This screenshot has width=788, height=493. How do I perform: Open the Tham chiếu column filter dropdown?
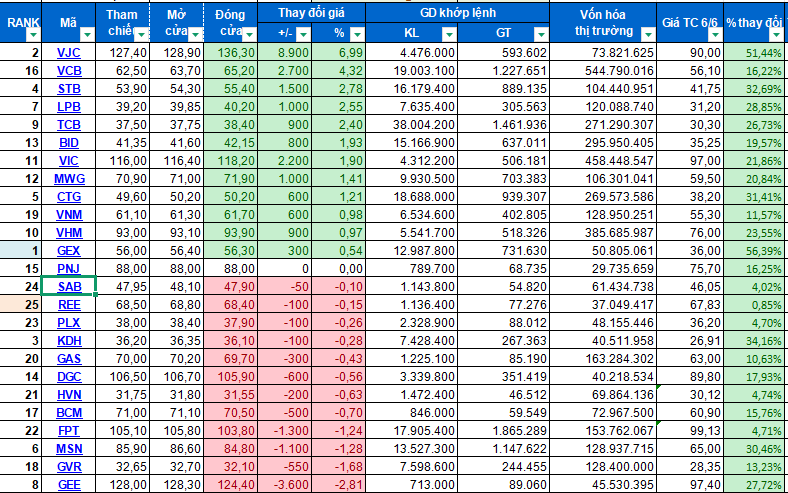(x=141, y=35)
